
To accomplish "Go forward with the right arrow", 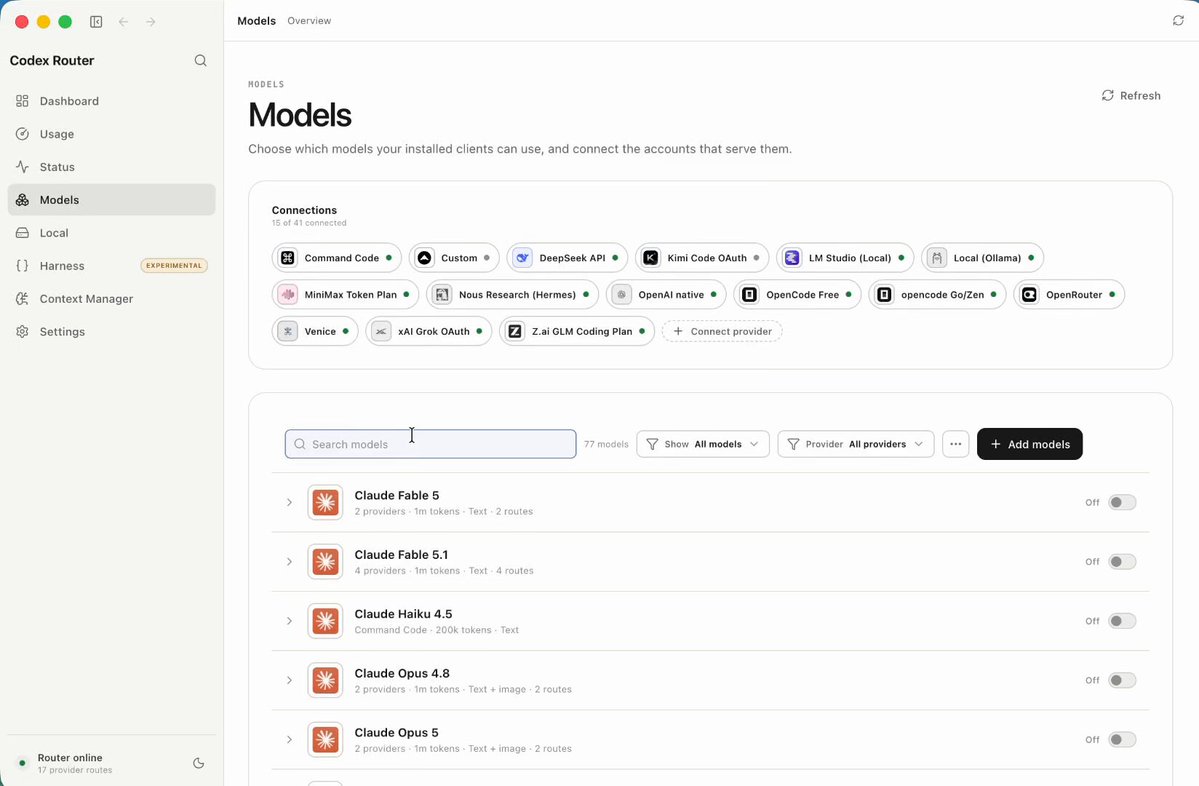I will (x=151, y=21).
